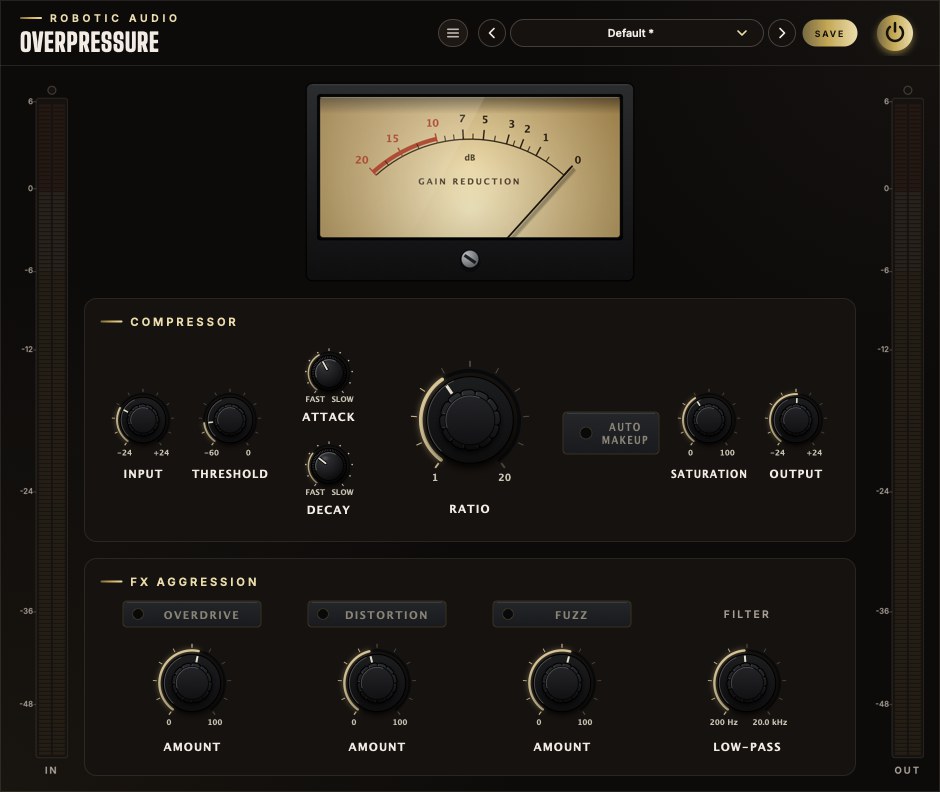Click the ATTACK label

(329, 417)
